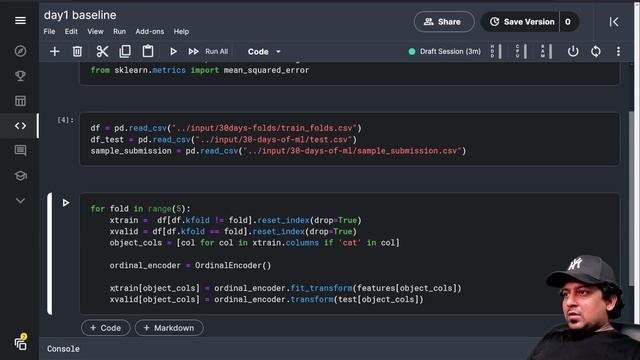Paste cell with clipboard icon
This screenshot has width=640, height=360.
(148, 51)
